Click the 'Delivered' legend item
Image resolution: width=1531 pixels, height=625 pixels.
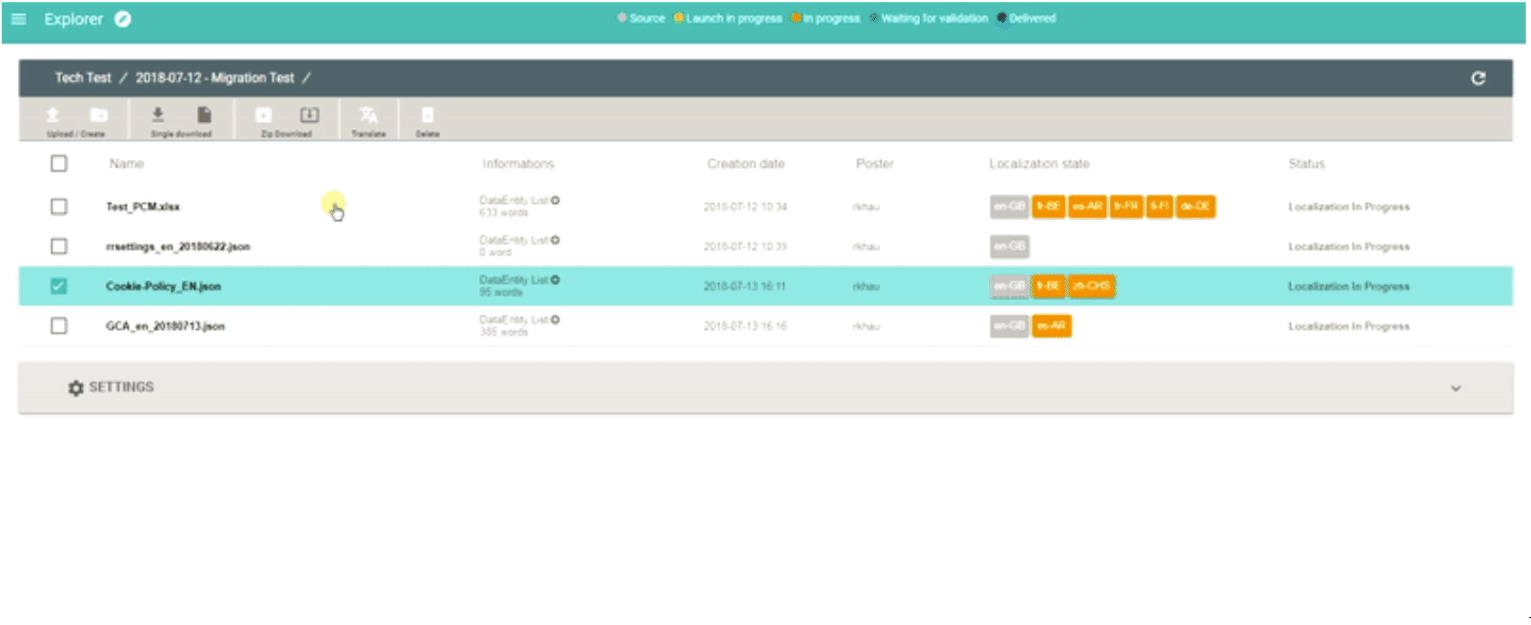tap(1026, 18)
